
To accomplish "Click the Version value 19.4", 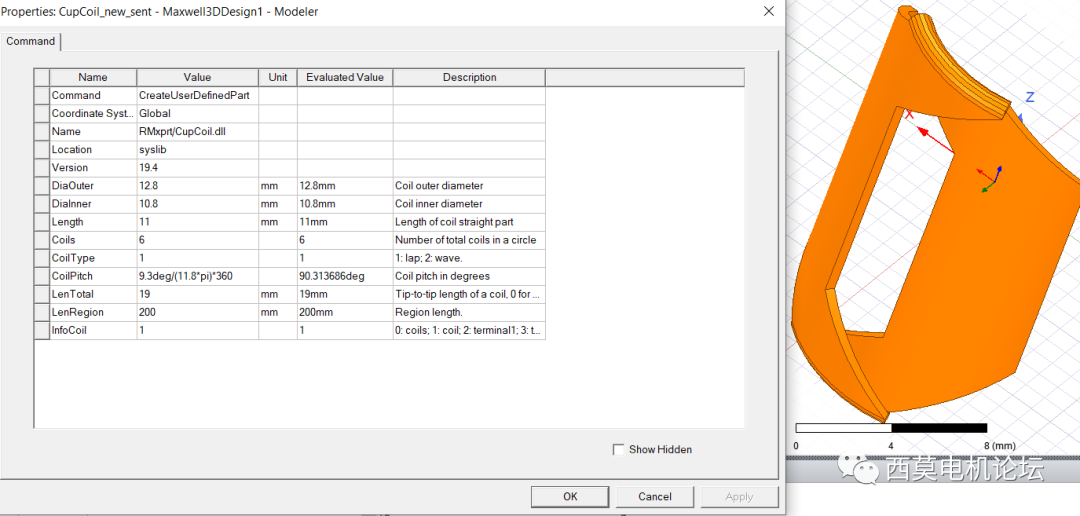I will click(198, 167).
